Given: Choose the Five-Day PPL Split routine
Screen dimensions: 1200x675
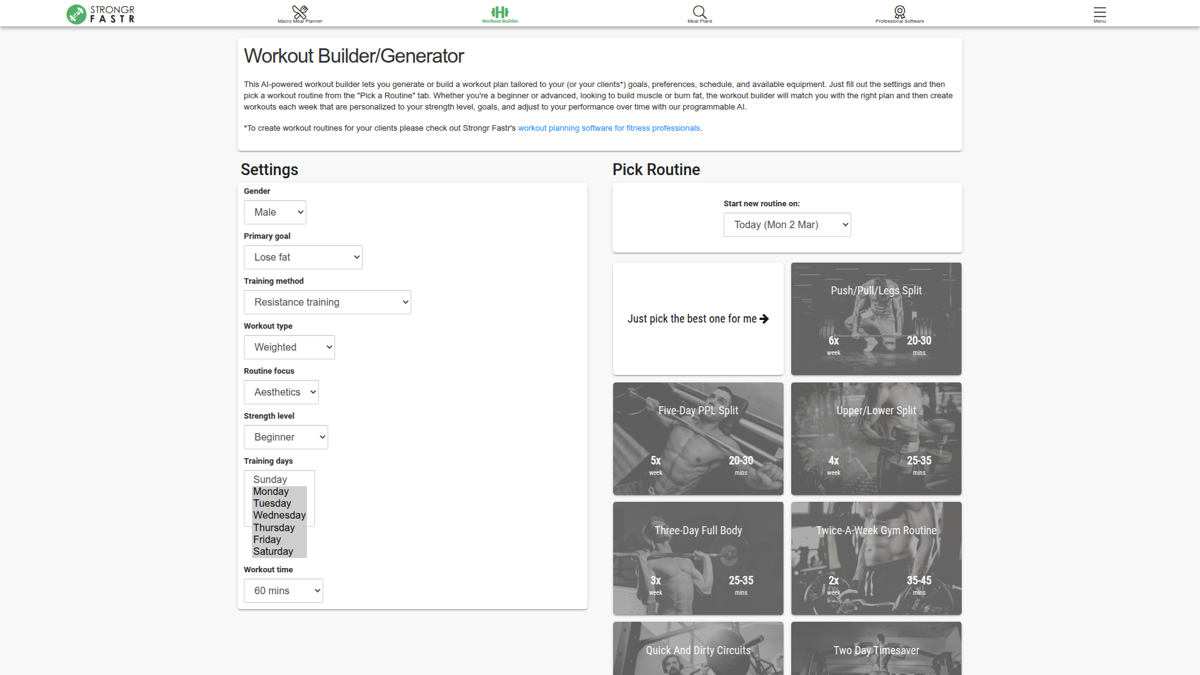Looking at the screenshot, I should click(697, 438).
